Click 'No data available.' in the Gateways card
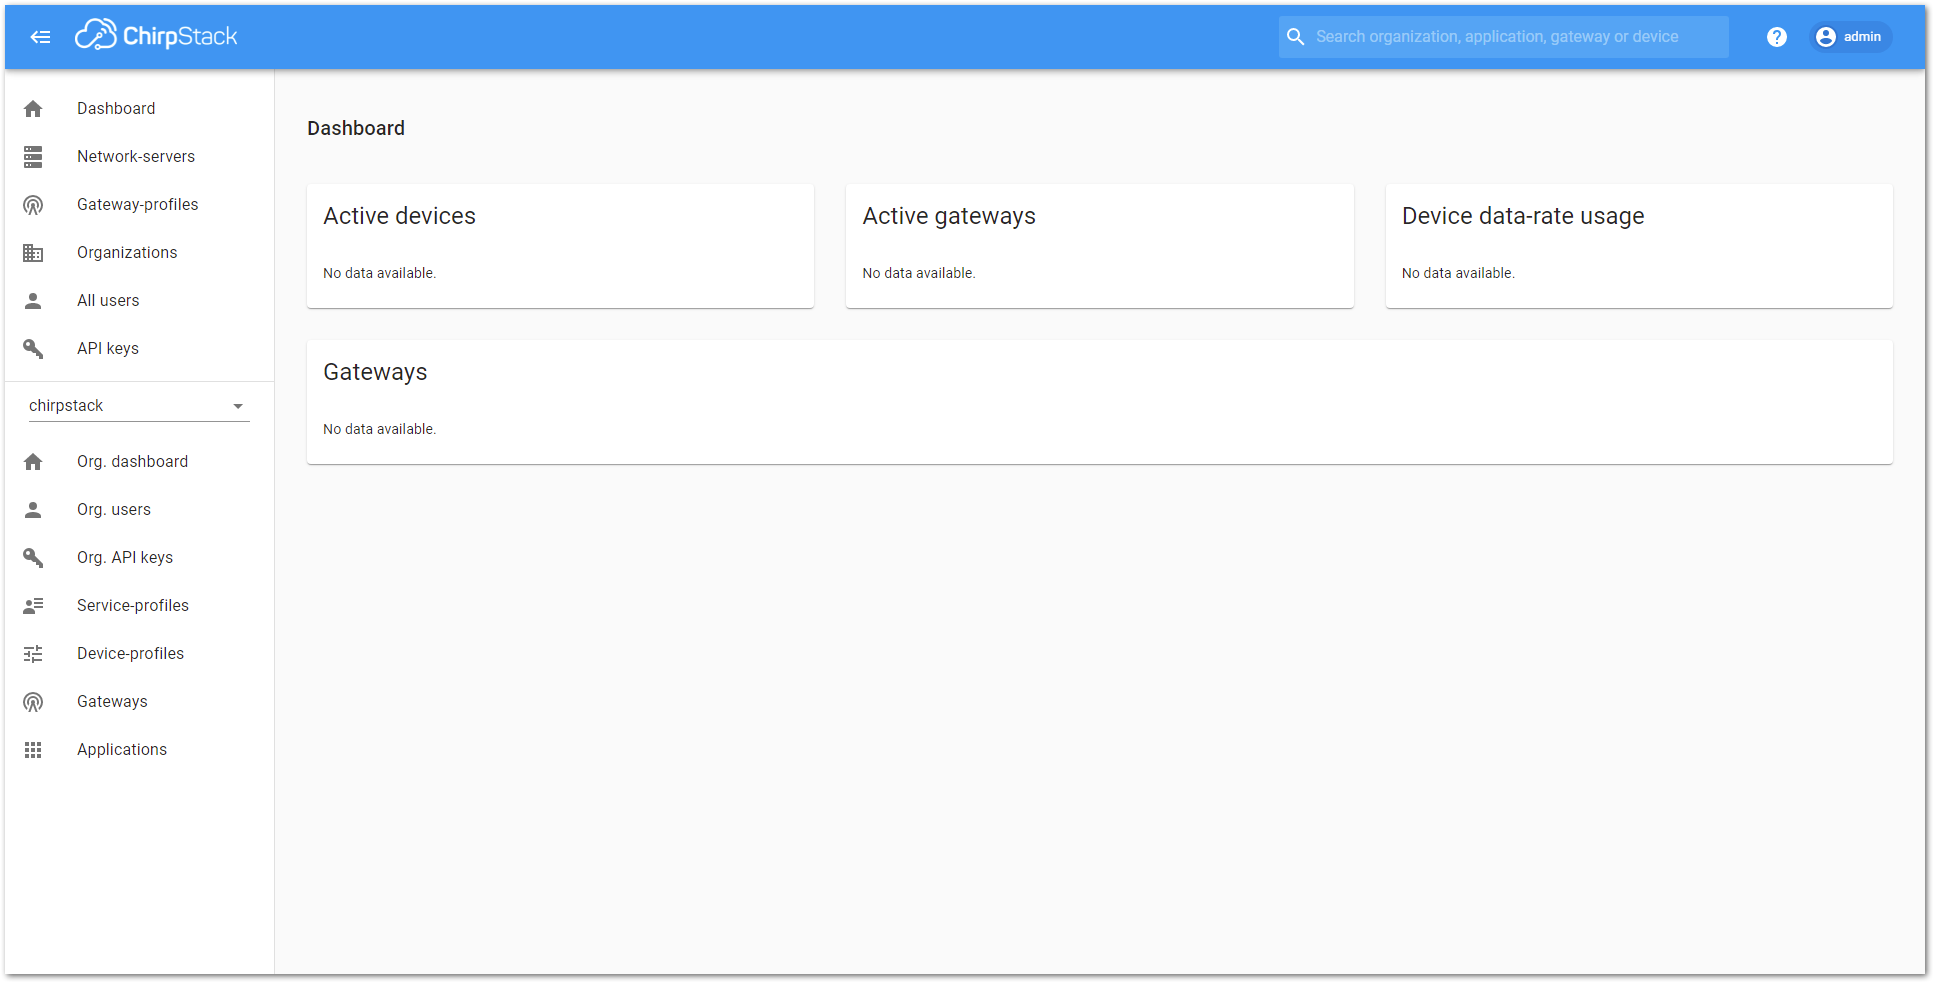The width and height of the screenshot is (1934, 983). point(379,429)
